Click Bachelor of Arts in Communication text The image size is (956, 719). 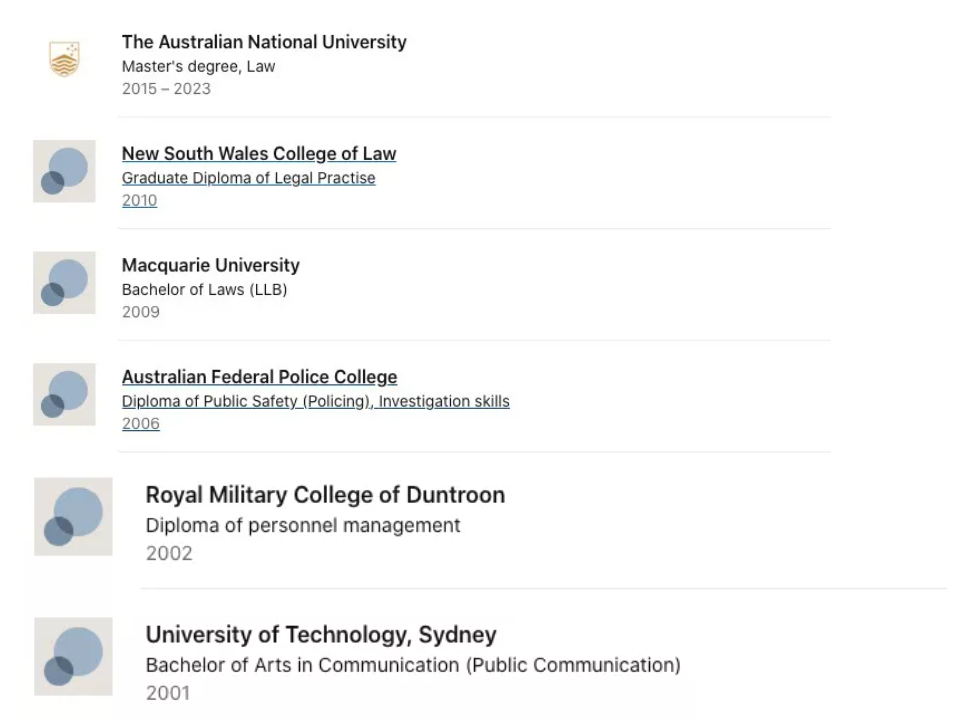[x=302, y=665]
